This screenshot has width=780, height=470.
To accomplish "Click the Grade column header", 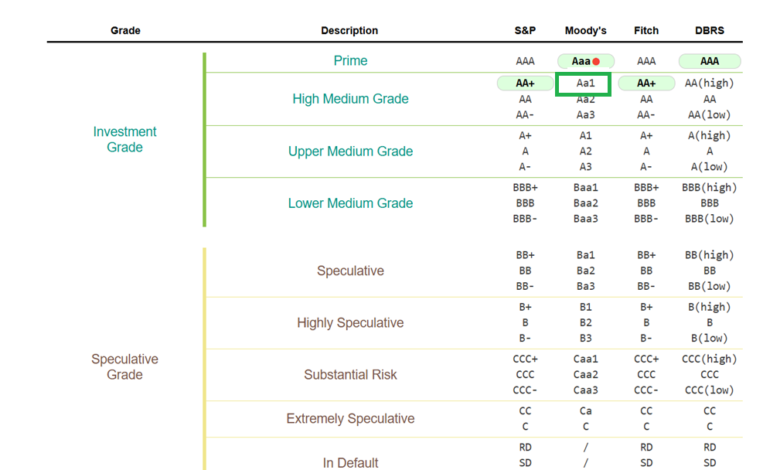I will pyautogui.click(x=125, y=30).
